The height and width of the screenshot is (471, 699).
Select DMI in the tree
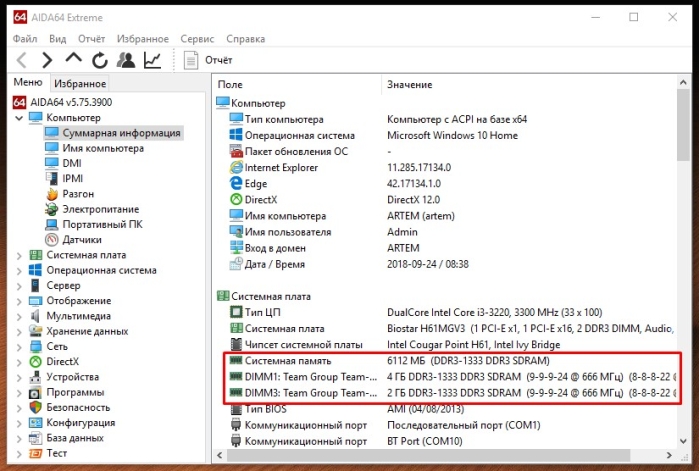[x=72, y=163]
